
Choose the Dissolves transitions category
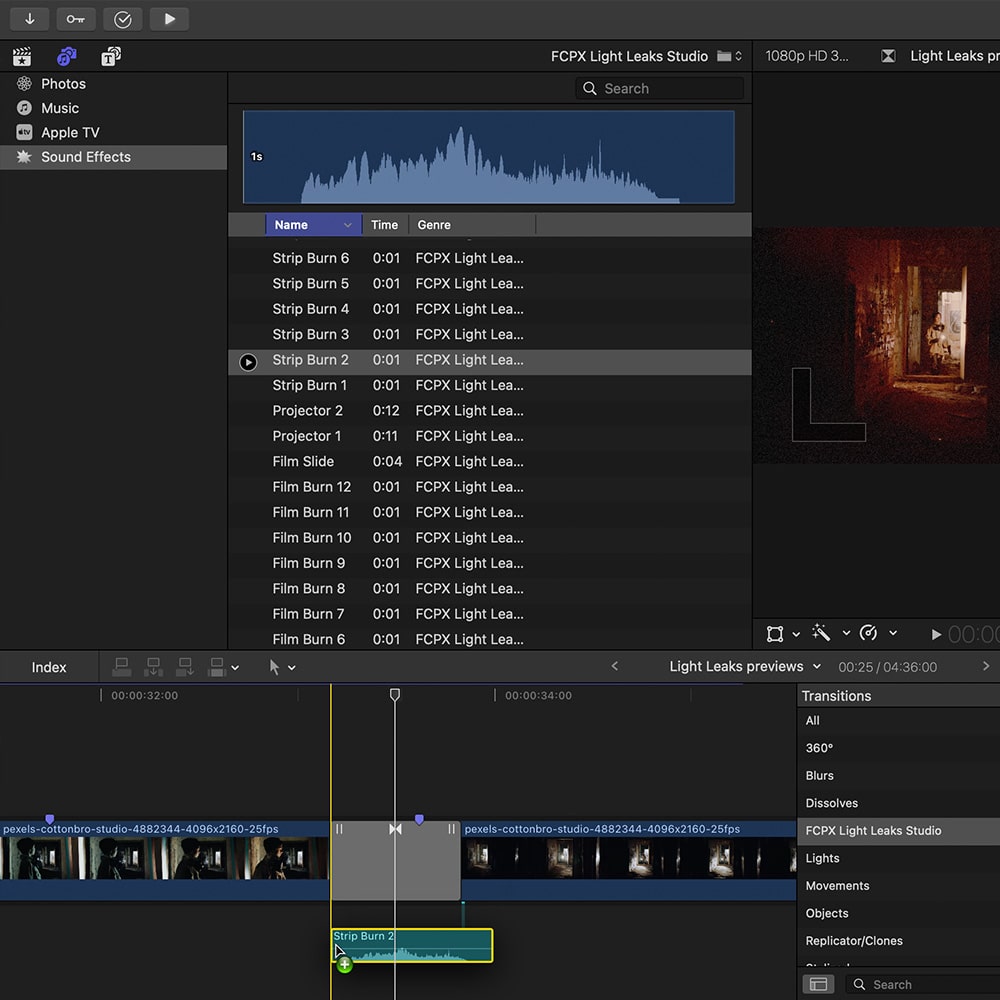[832, 803]
